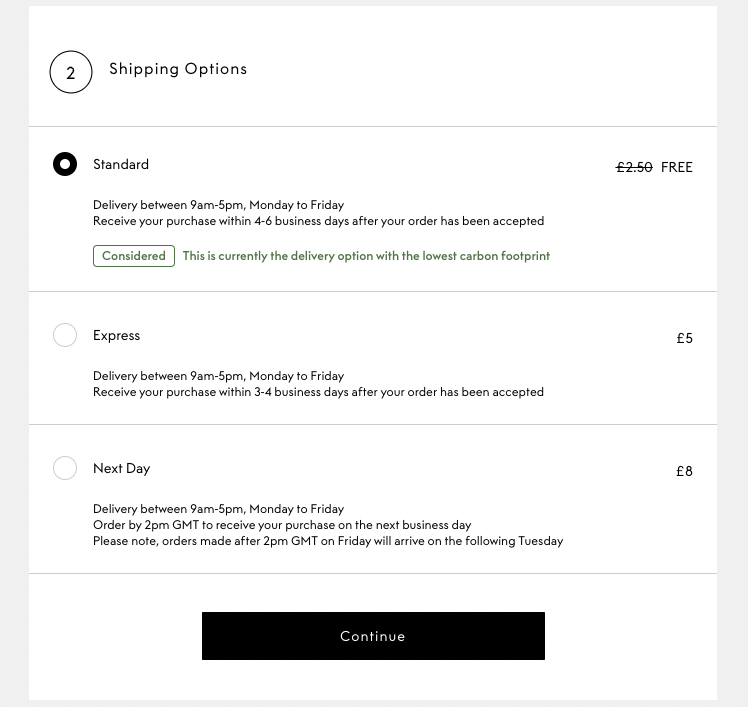Click Standard's 9am-5pm delivery time text
Viewport: 748px width, 707px height.
(x=218, y=205)
